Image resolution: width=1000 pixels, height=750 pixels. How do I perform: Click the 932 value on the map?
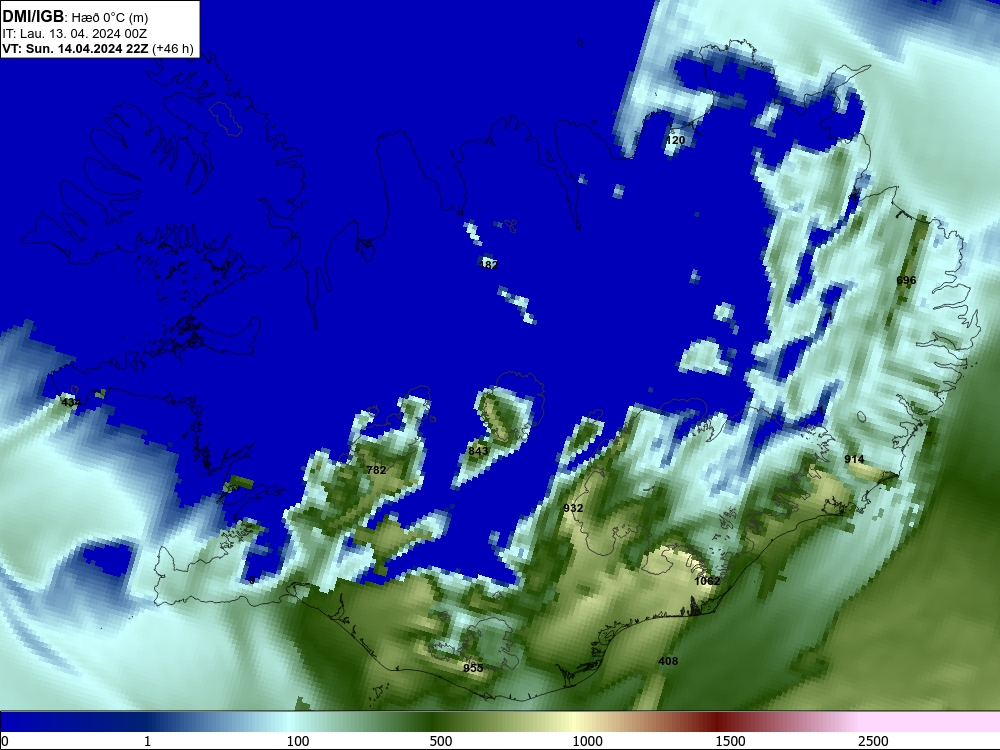pos(573,508)
